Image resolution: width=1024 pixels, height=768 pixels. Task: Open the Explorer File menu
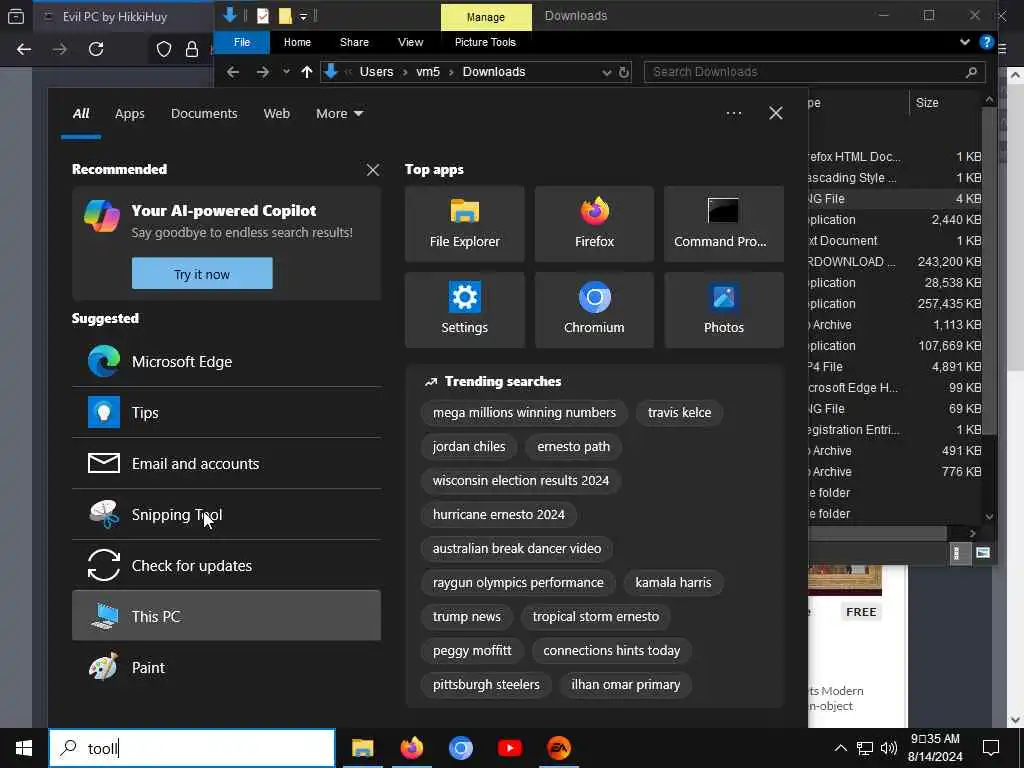point(242,42)
